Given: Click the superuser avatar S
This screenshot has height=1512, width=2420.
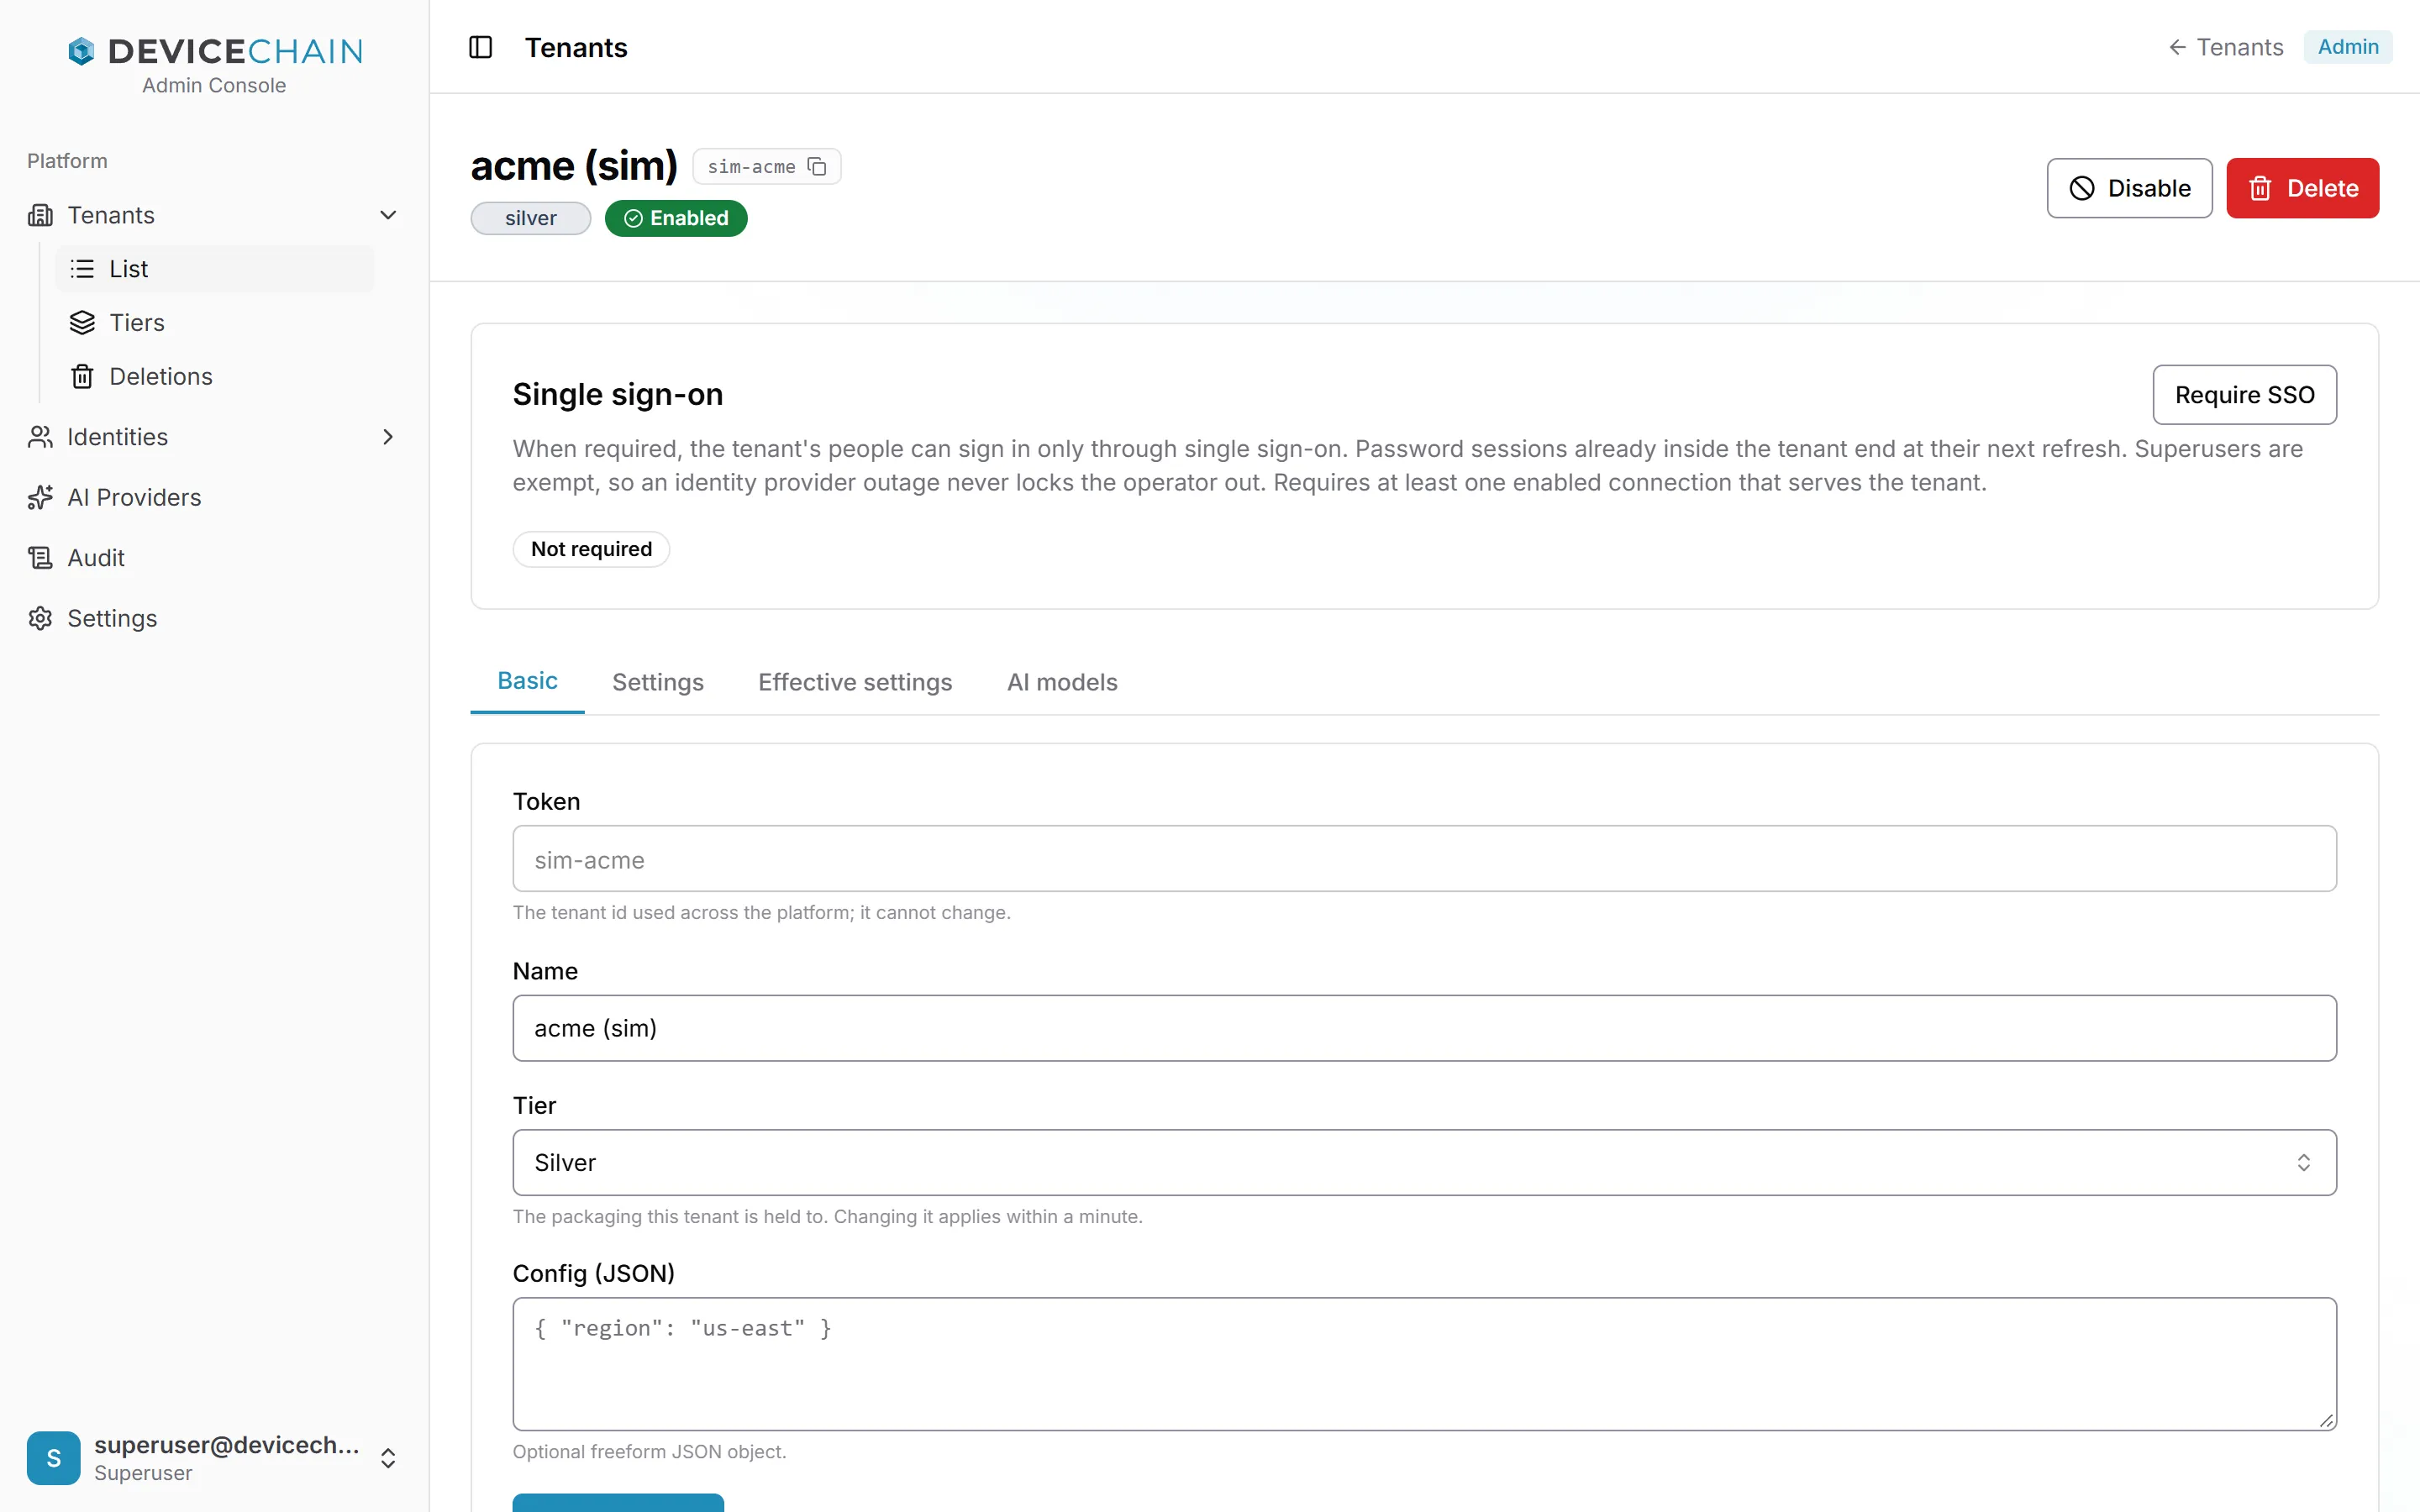Looking at the screenshot, I should click(x=54, y=1458).
